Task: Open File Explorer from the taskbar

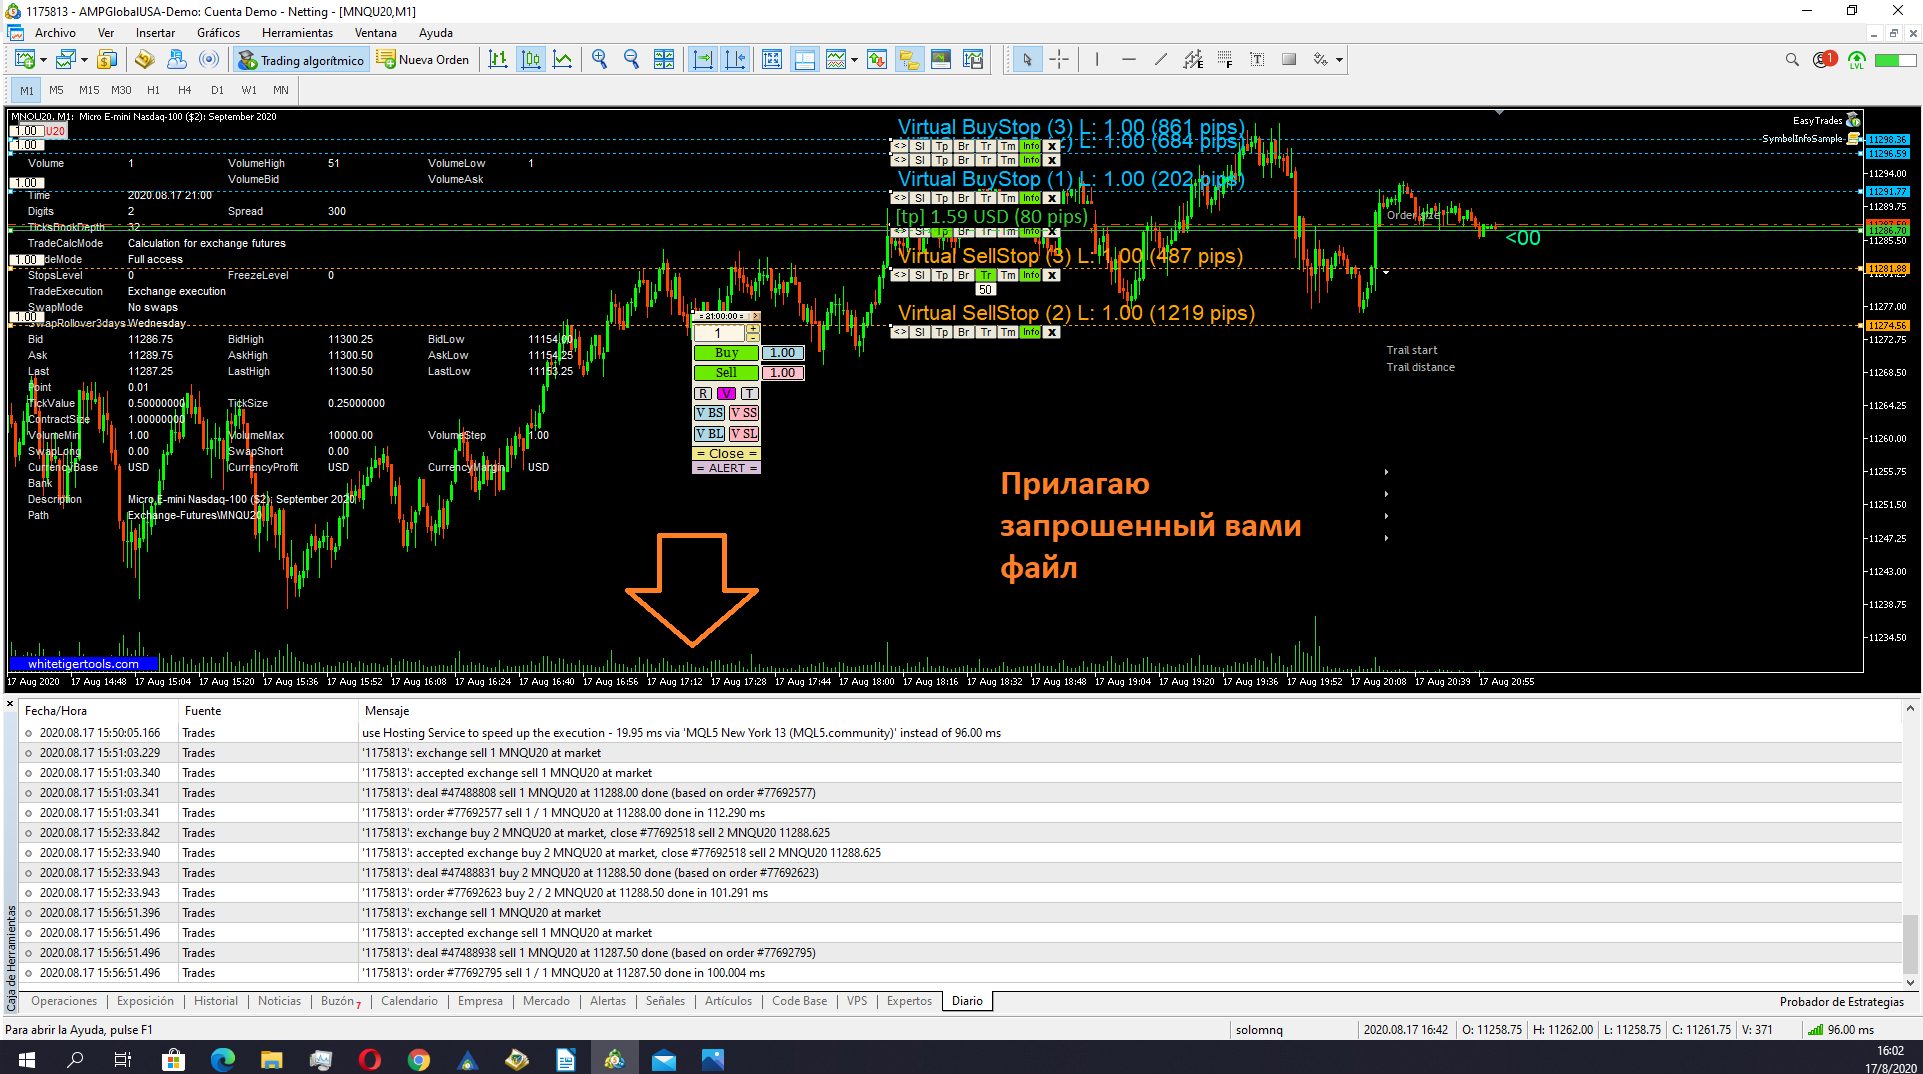Action: click(x=271, y=1060)
